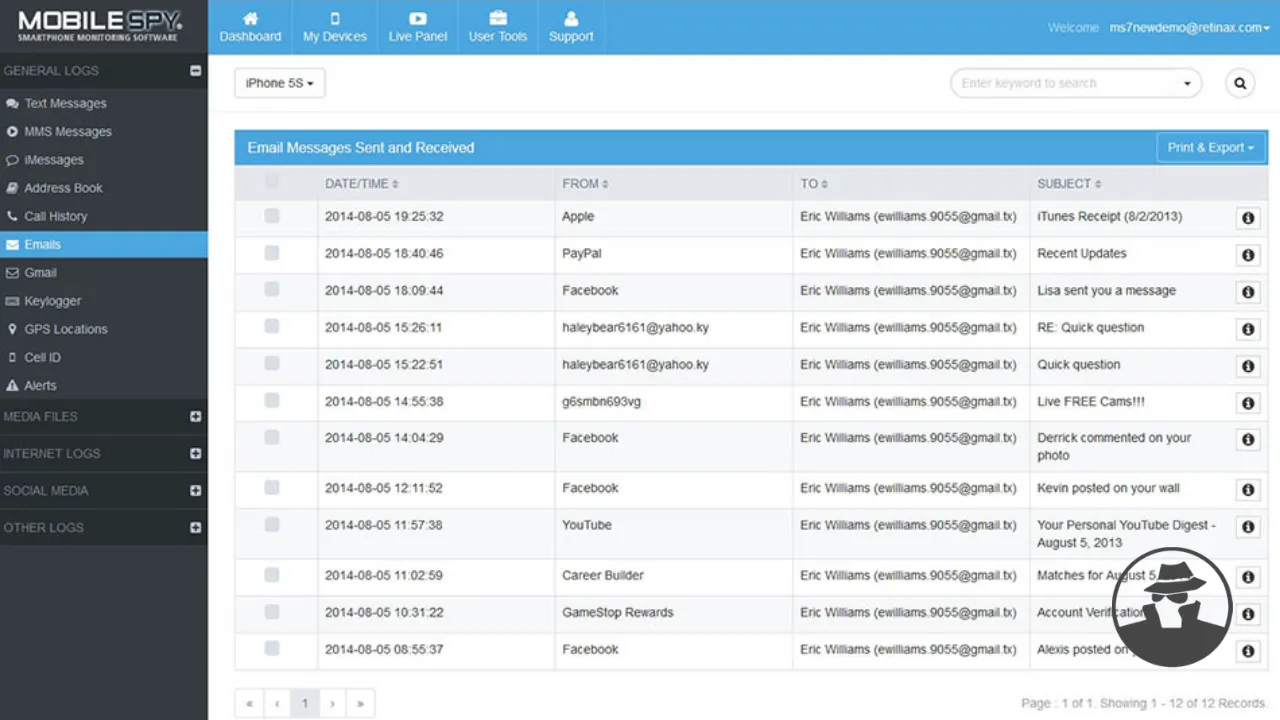
Task: Click the subject 'Live FREE Cams!!!'
Action: pos(1091,402)
